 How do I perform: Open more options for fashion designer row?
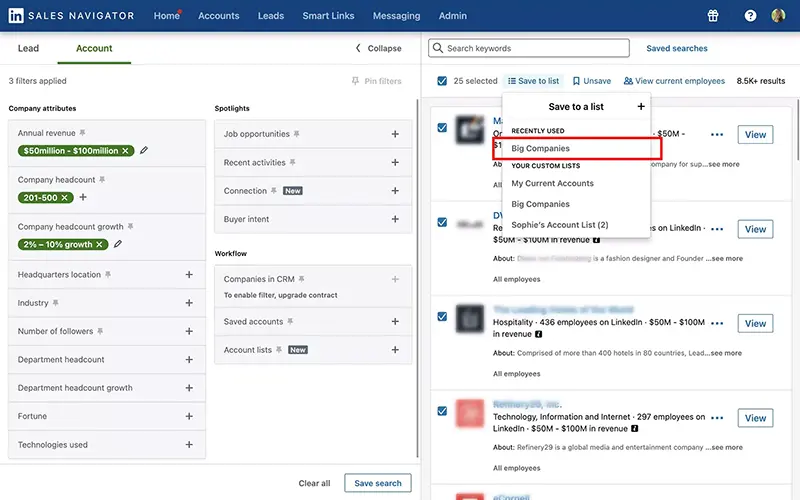tap(717, 229)
